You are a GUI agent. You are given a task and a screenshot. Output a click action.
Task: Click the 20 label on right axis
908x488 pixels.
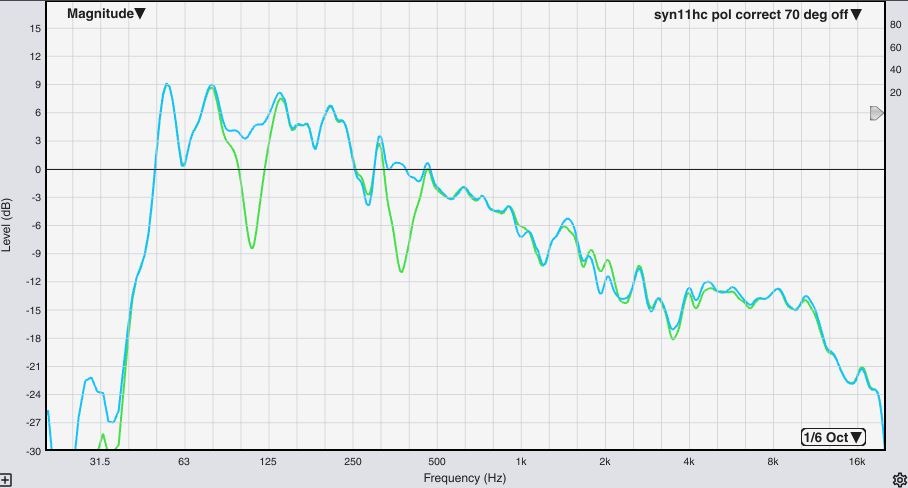coord(895,93)
